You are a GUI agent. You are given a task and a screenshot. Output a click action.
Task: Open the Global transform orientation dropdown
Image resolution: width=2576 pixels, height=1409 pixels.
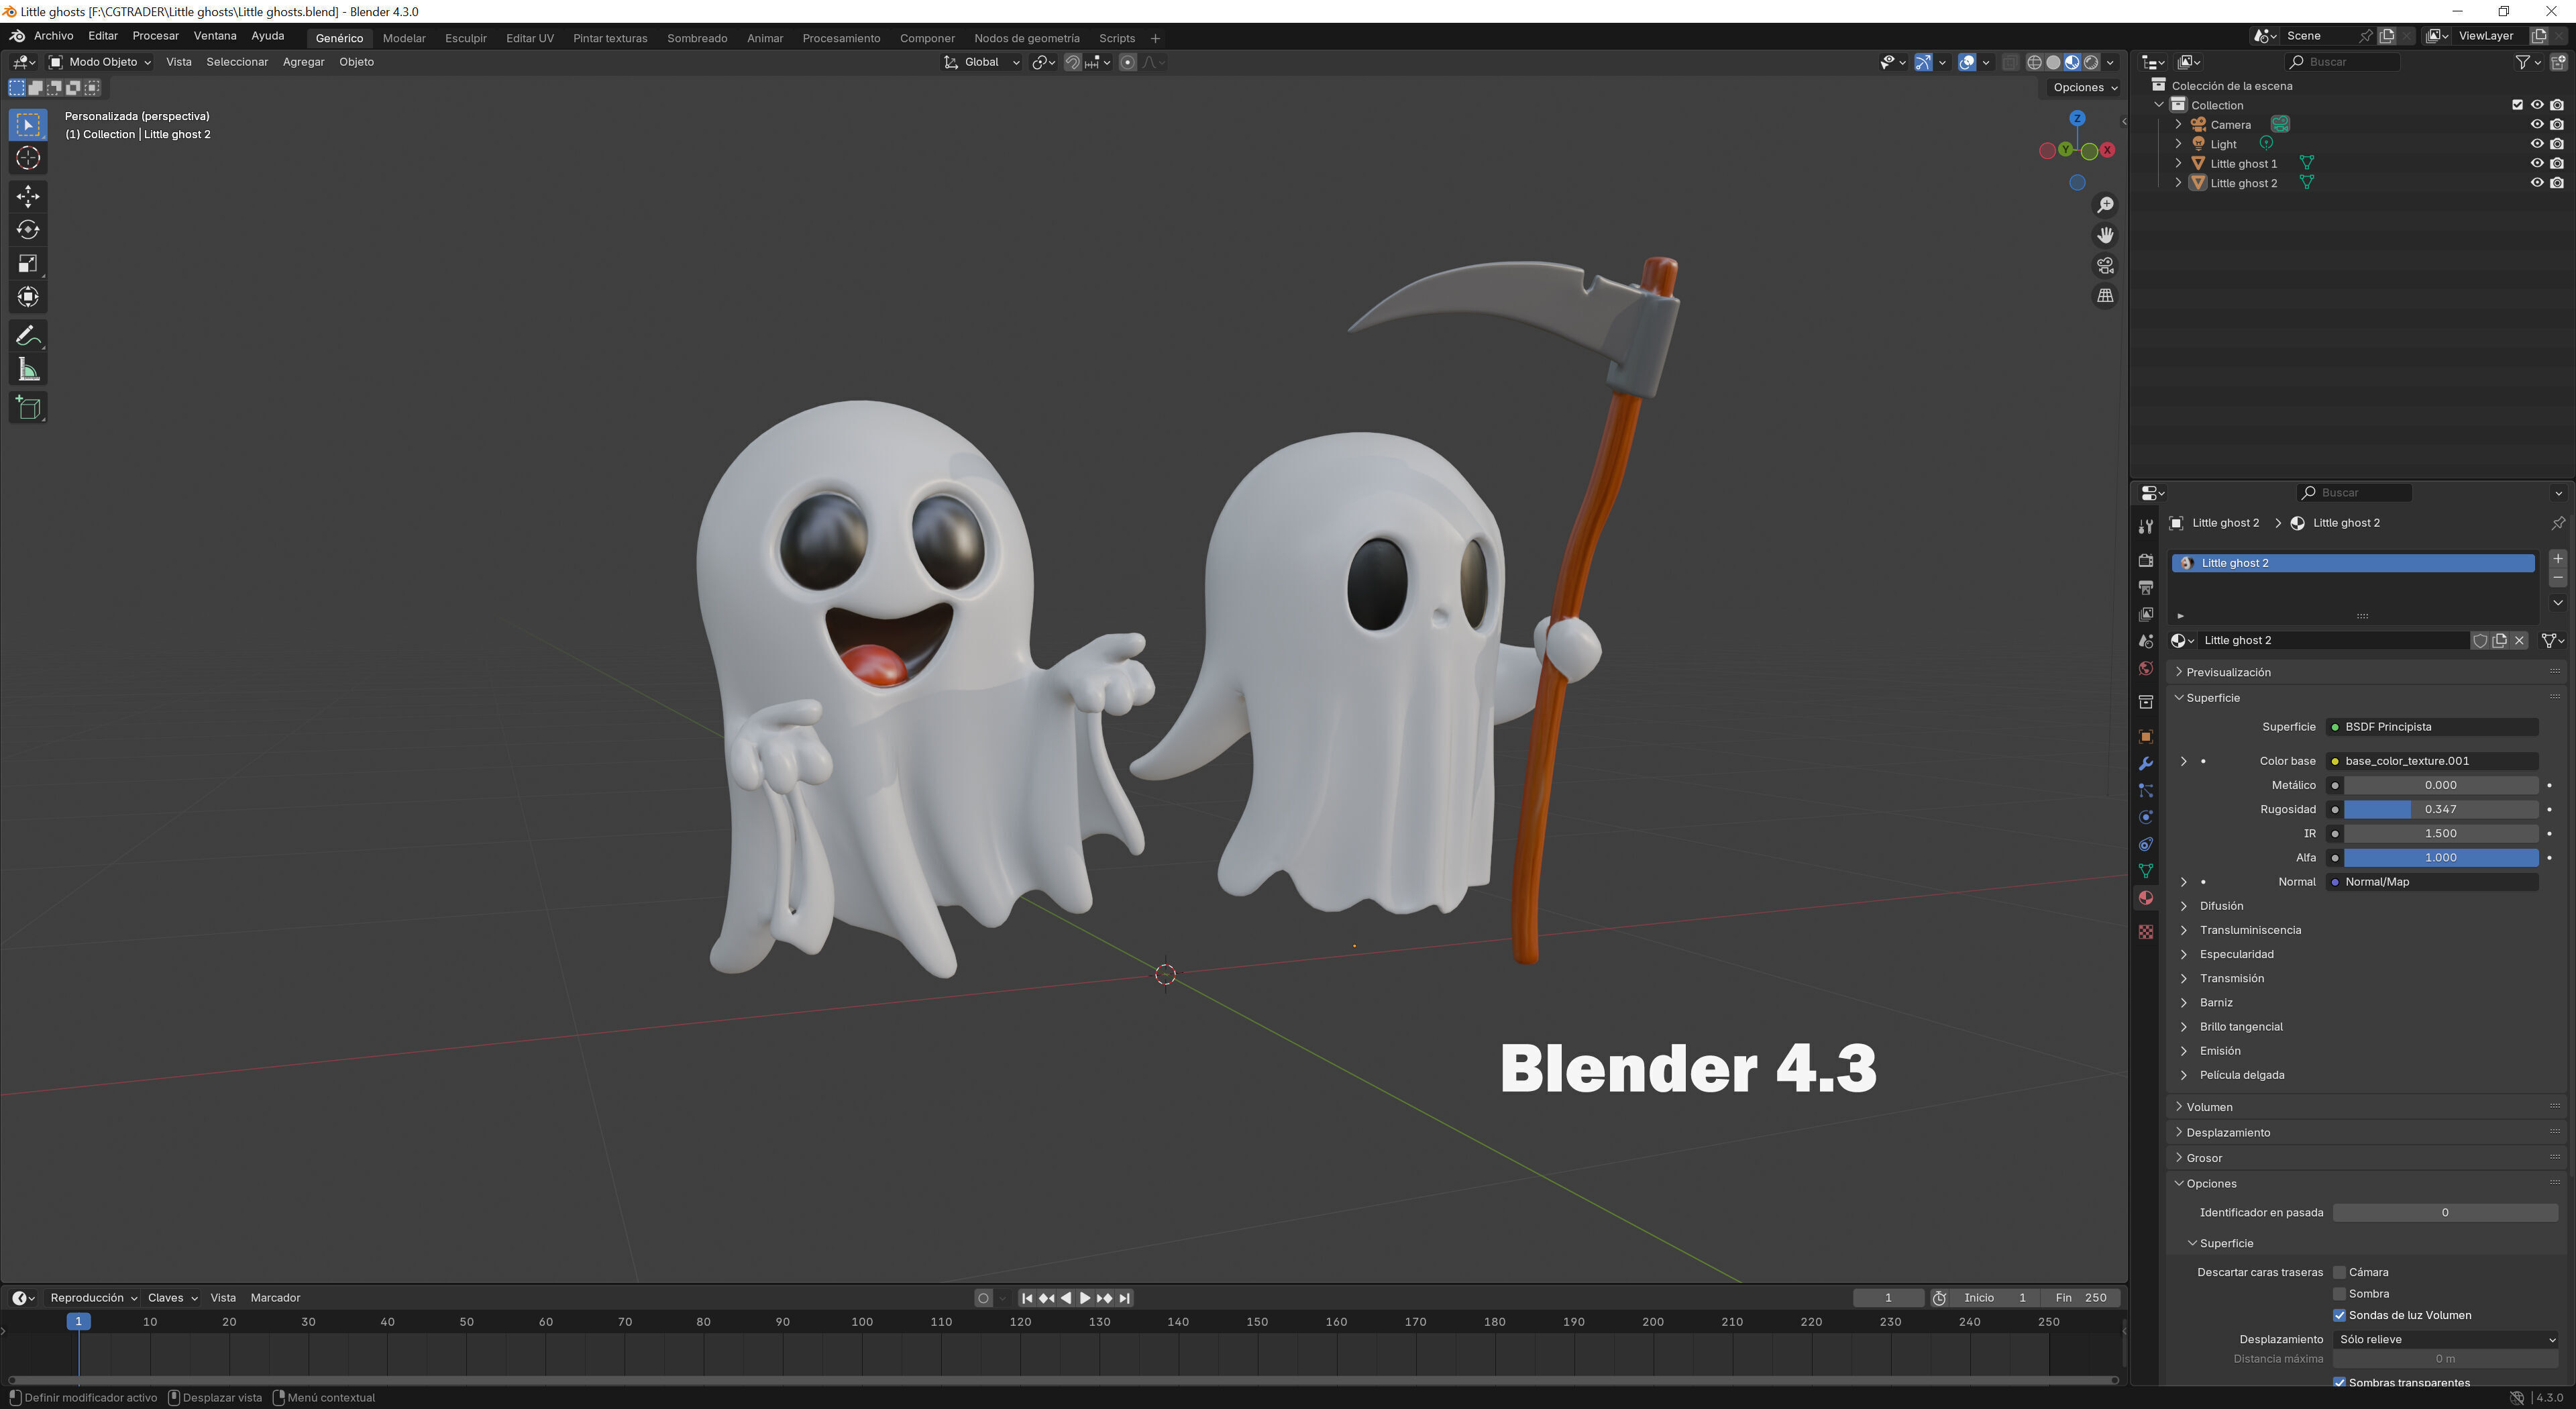click(981, 62)
